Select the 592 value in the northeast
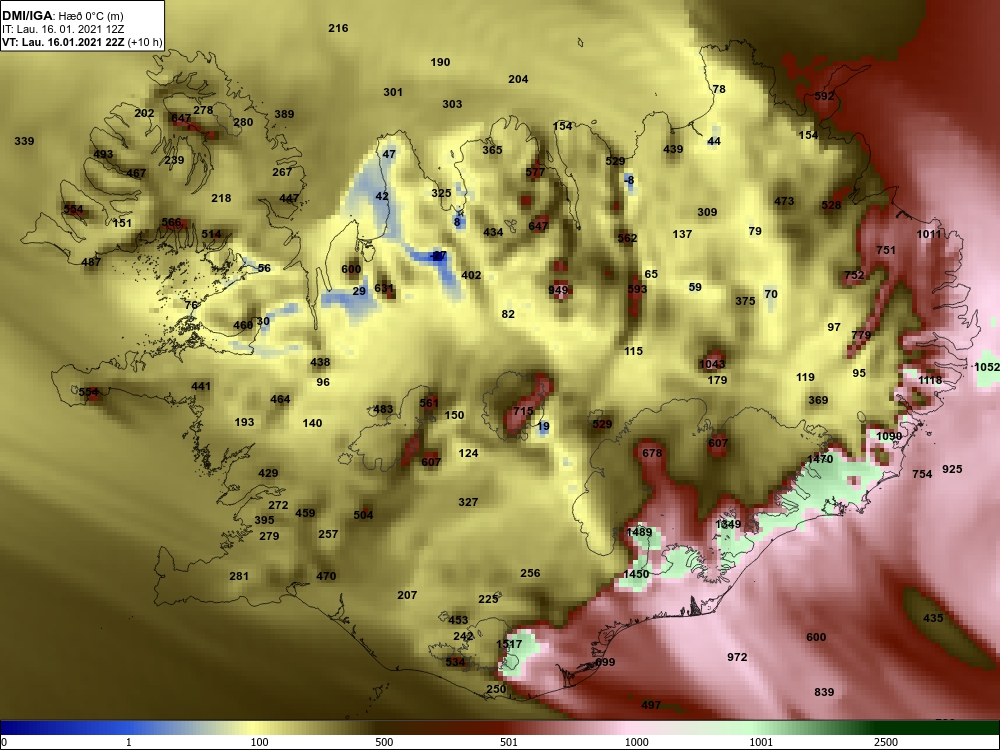 [824, 96]
